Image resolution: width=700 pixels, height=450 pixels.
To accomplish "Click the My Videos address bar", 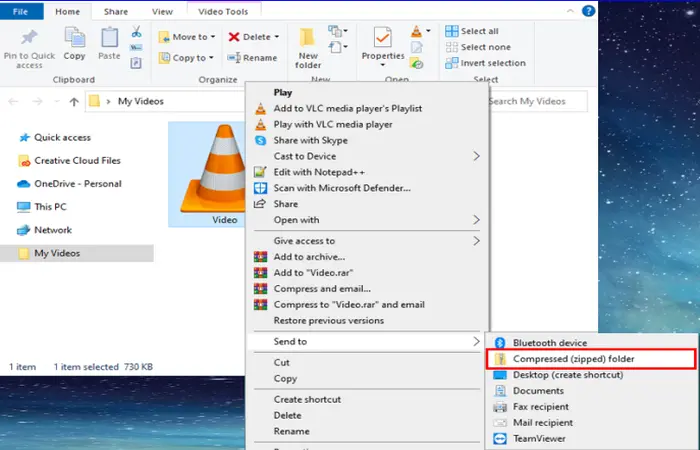I will coord(166,101).
